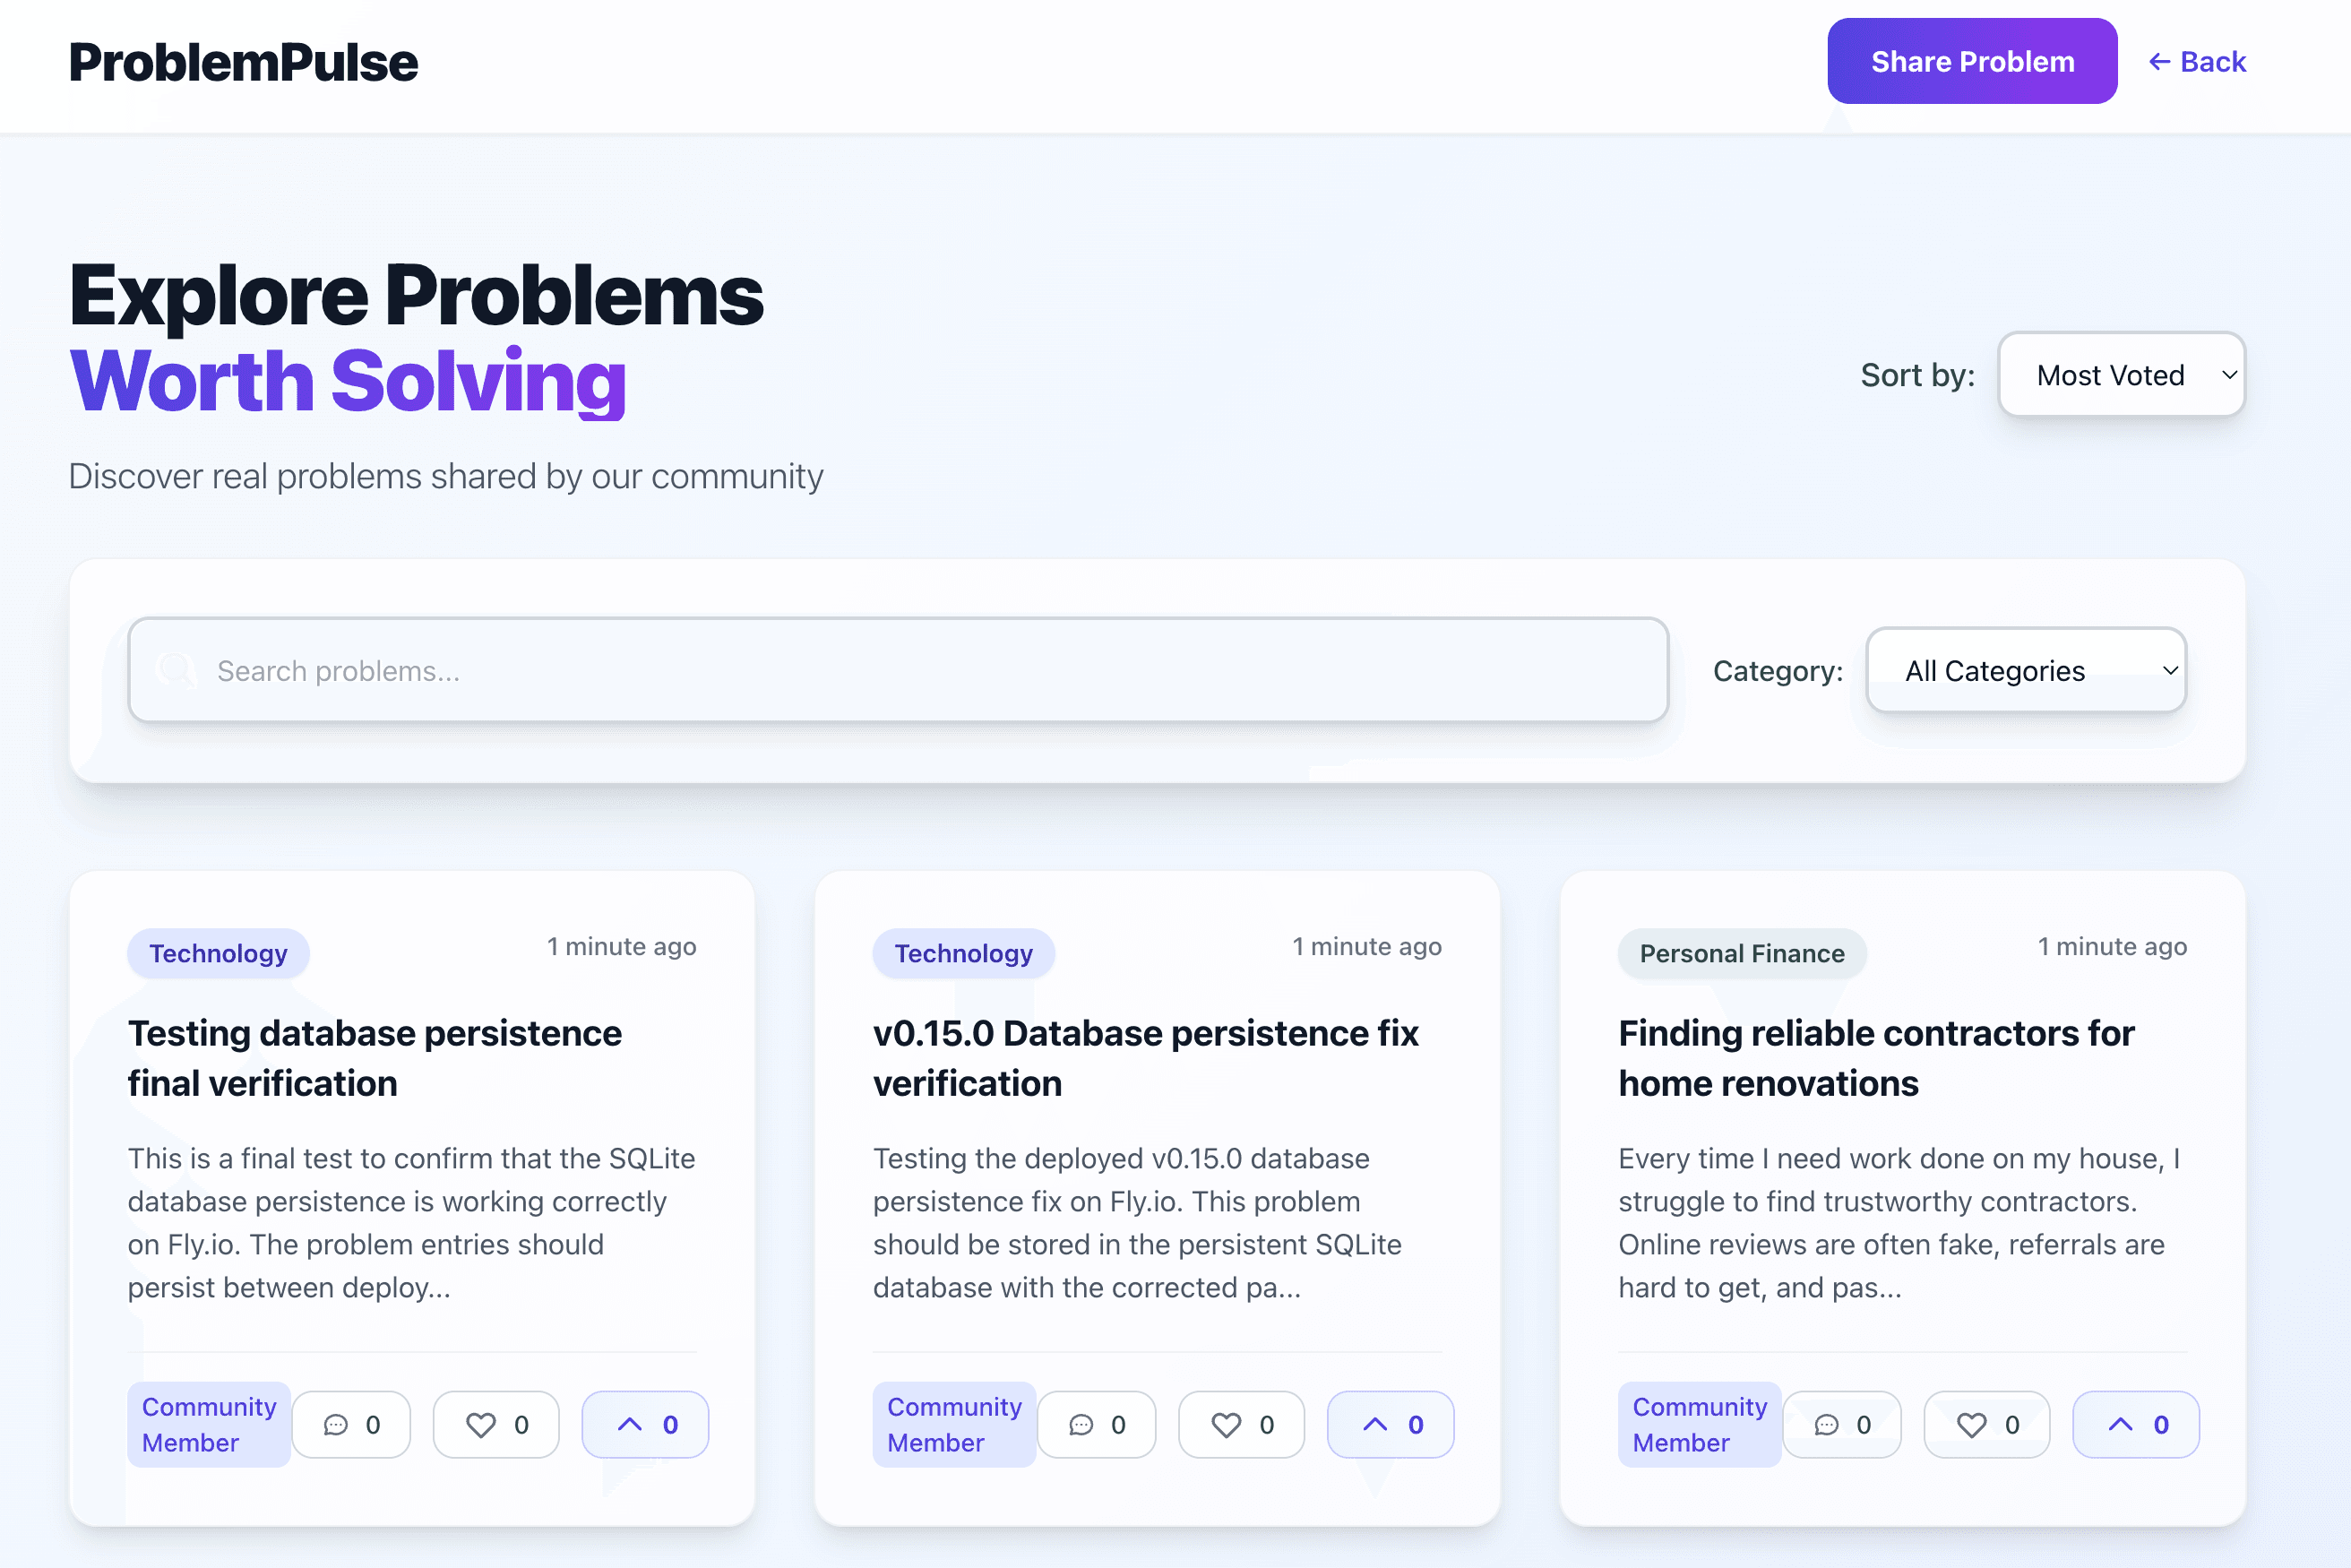
Task: Click the search magnifier icon
Action: pyautogui.click(x=176, y=670)
